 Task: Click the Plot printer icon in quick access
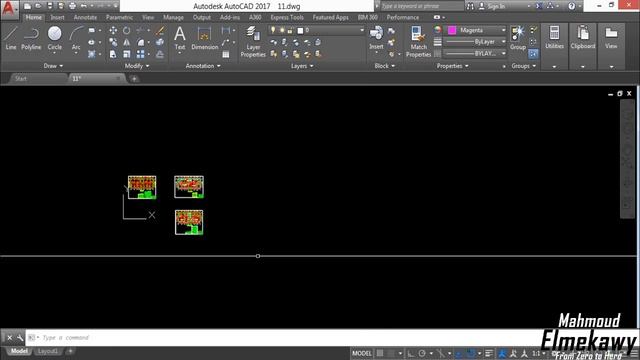coord(72,6)
